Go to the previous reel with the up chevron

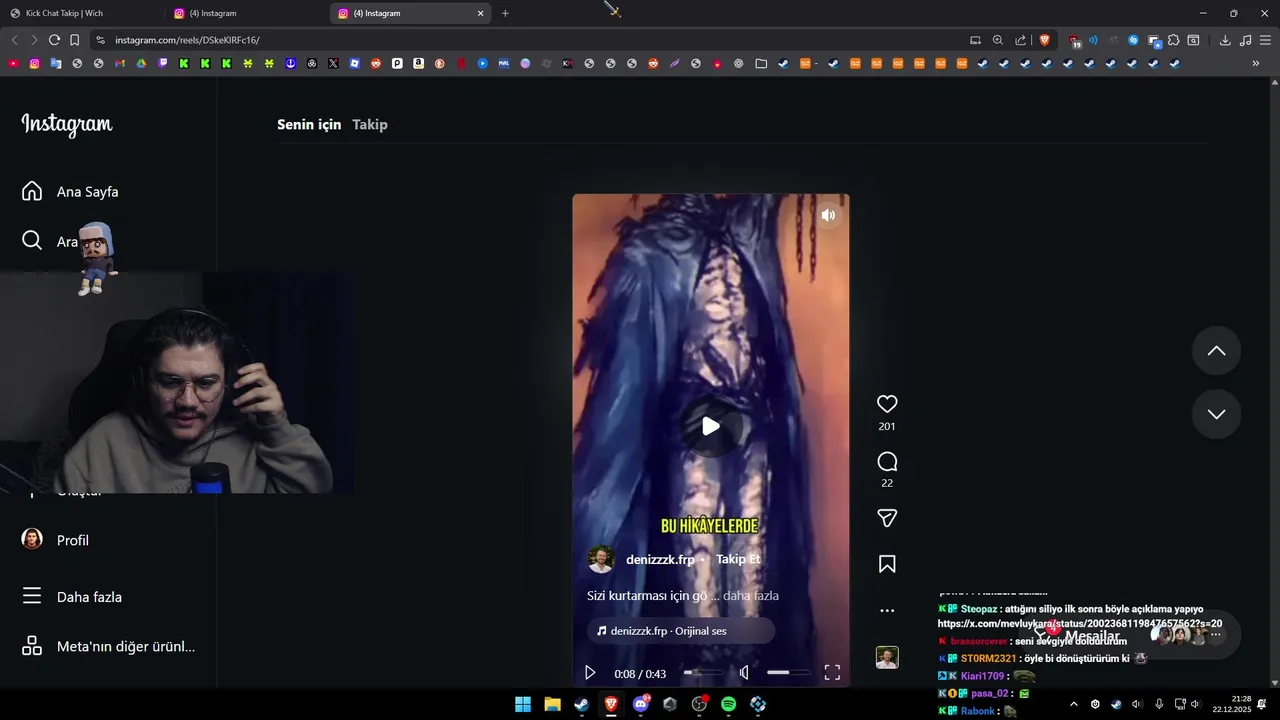tap(1216, 351)
